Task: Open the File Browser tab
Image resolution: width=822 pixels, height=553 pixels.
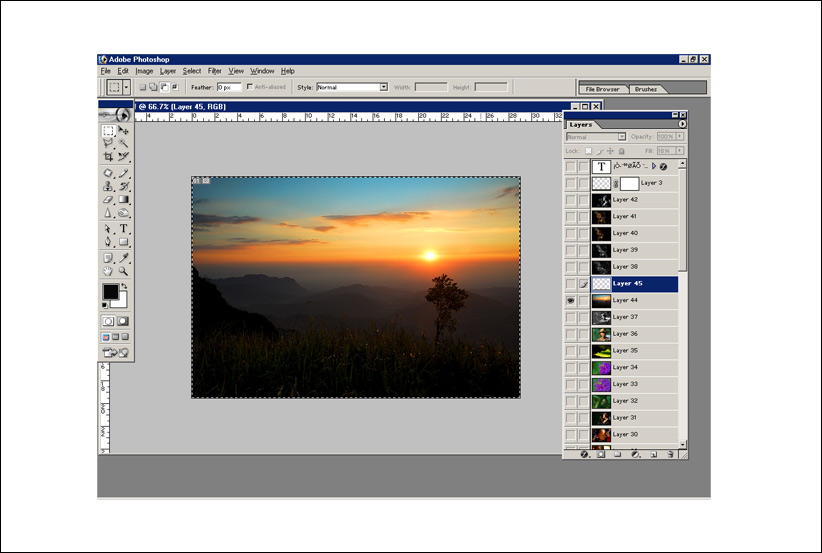Action: tap(604, 89)
